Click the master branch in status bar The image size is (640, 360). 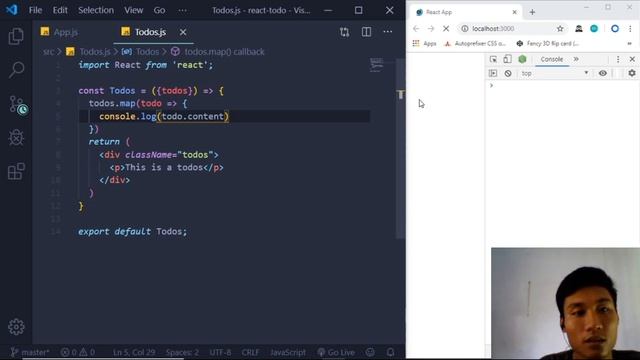coord(30,352)
